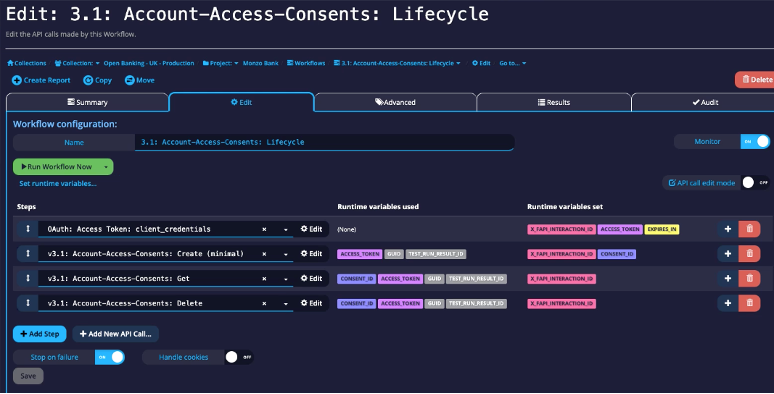Expand dropdown for Consents Get step

[285, 279]
